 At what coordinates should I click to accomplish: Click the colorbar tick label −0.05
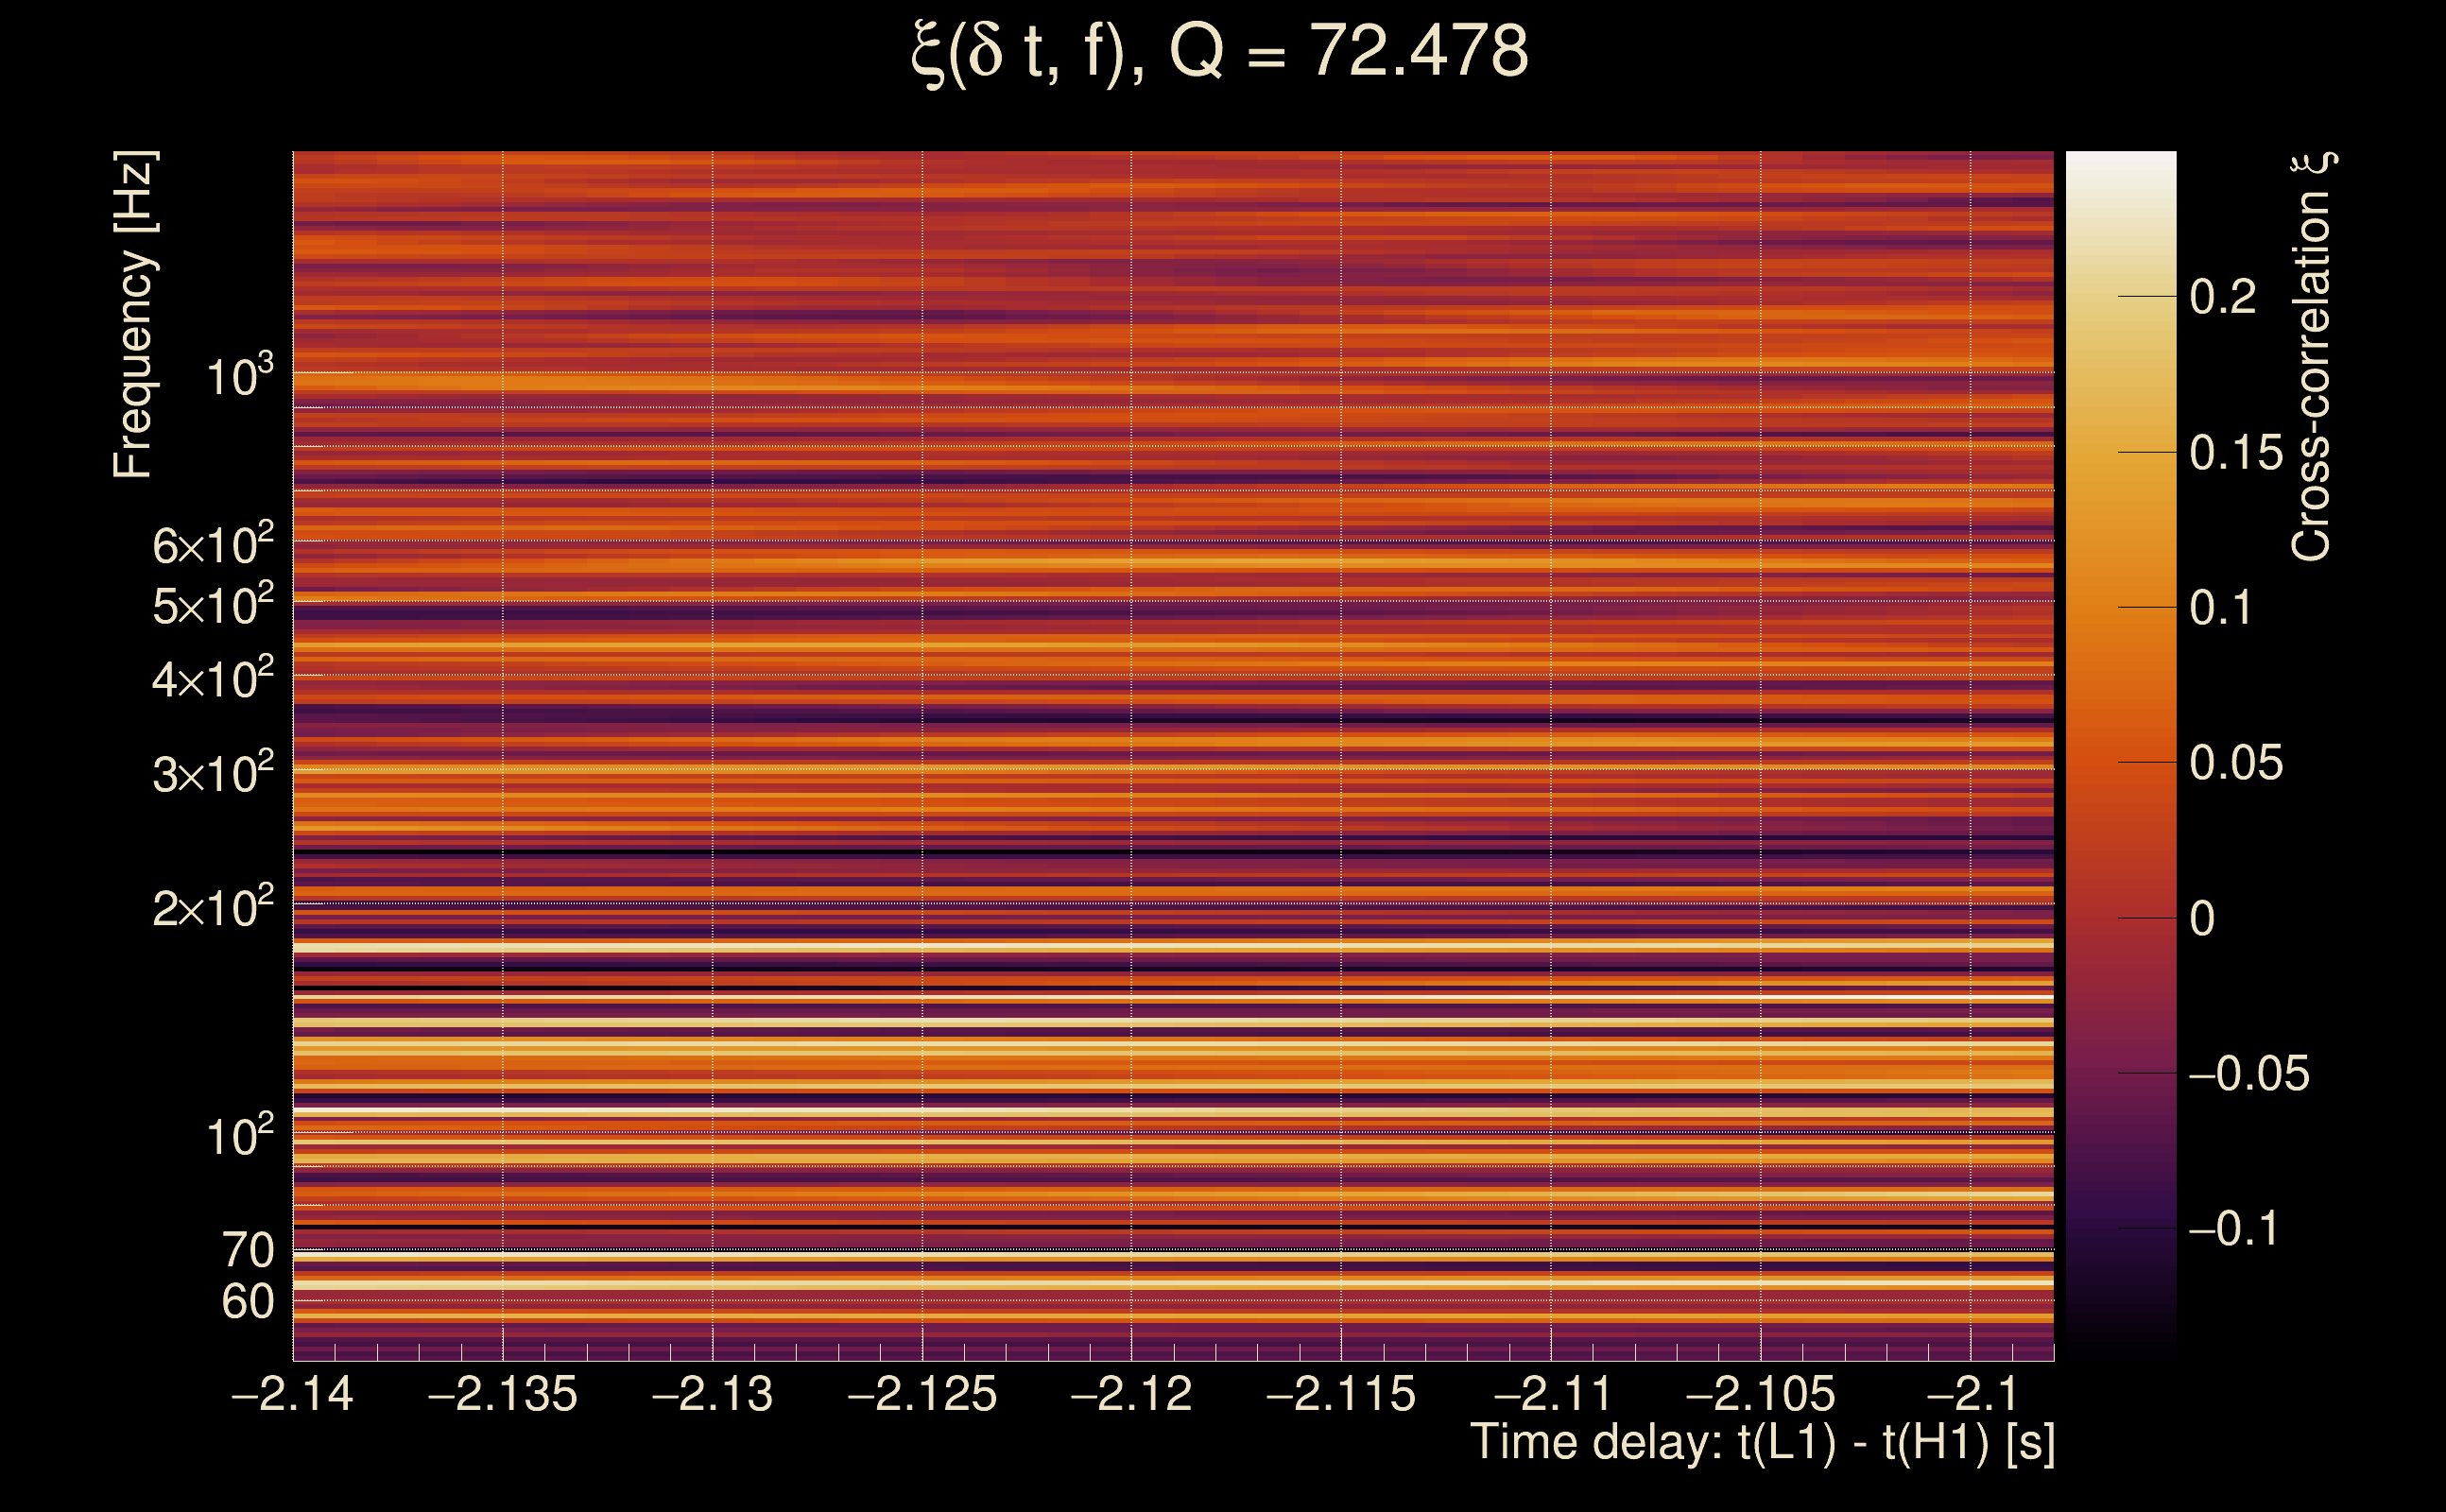2248,1074
